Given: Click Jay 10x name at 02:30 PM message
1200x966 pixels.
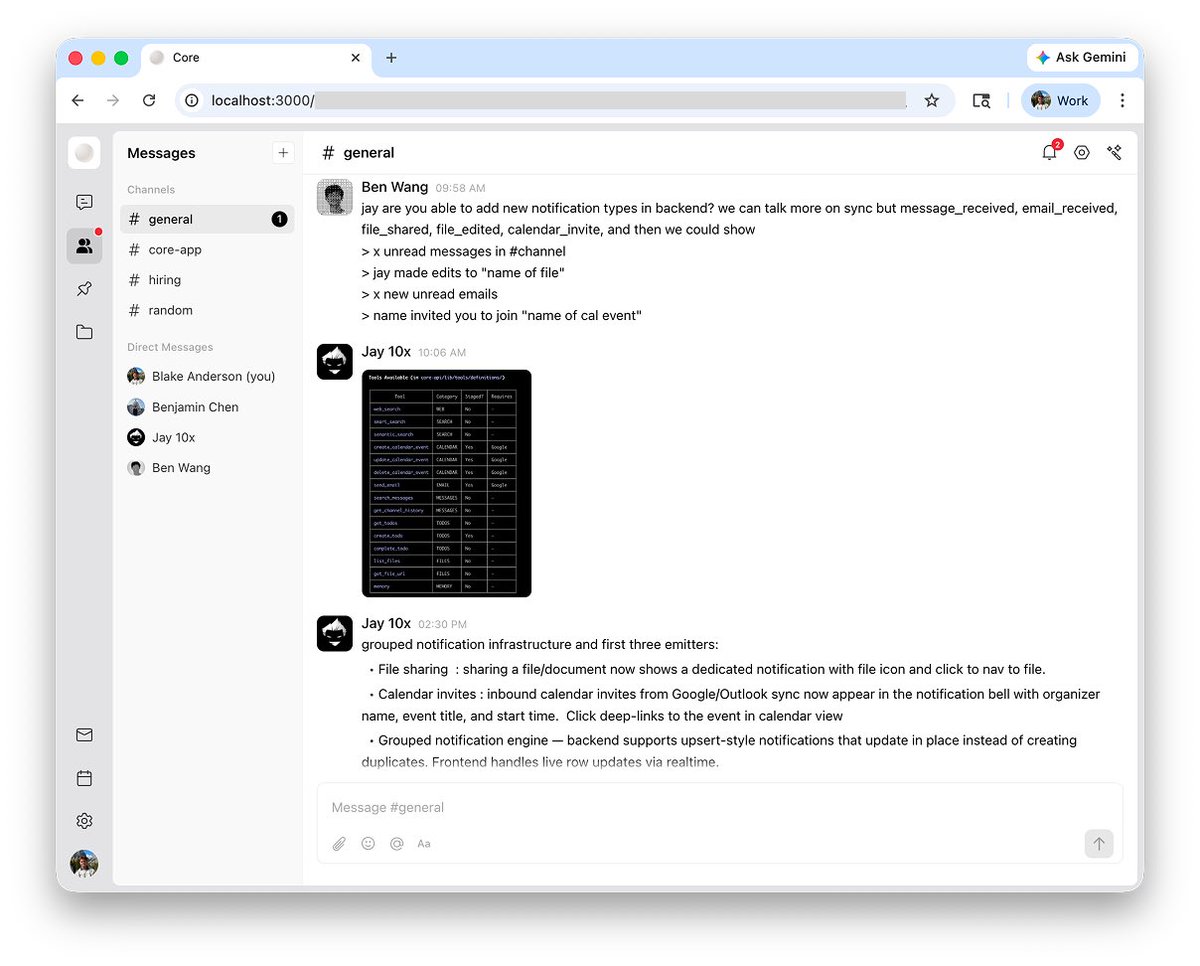Looking at the screenshot, I should coord(386,623).
